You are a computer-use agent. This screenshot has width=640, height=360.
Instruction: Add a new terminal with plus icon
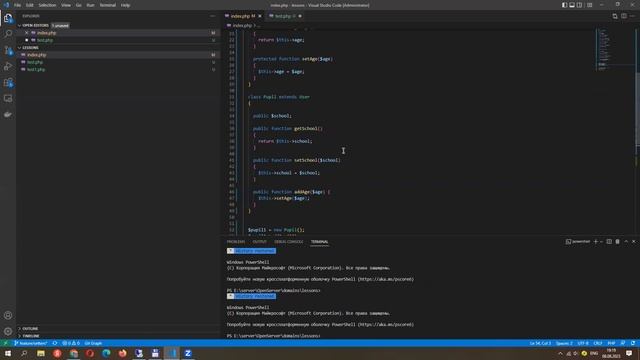(x=596, y=242)
